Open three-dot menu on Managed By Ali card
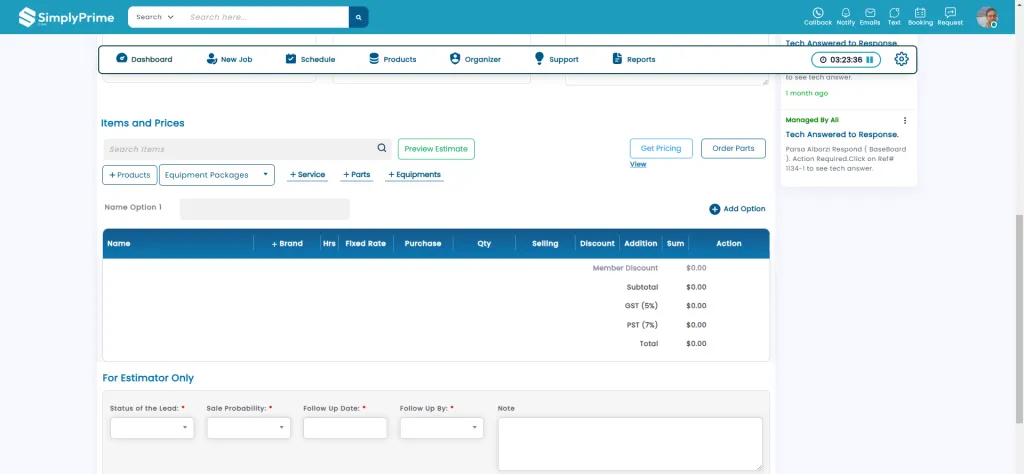Screen dimensions: 1024x474 pyautogui.click(x=905, y=120)
